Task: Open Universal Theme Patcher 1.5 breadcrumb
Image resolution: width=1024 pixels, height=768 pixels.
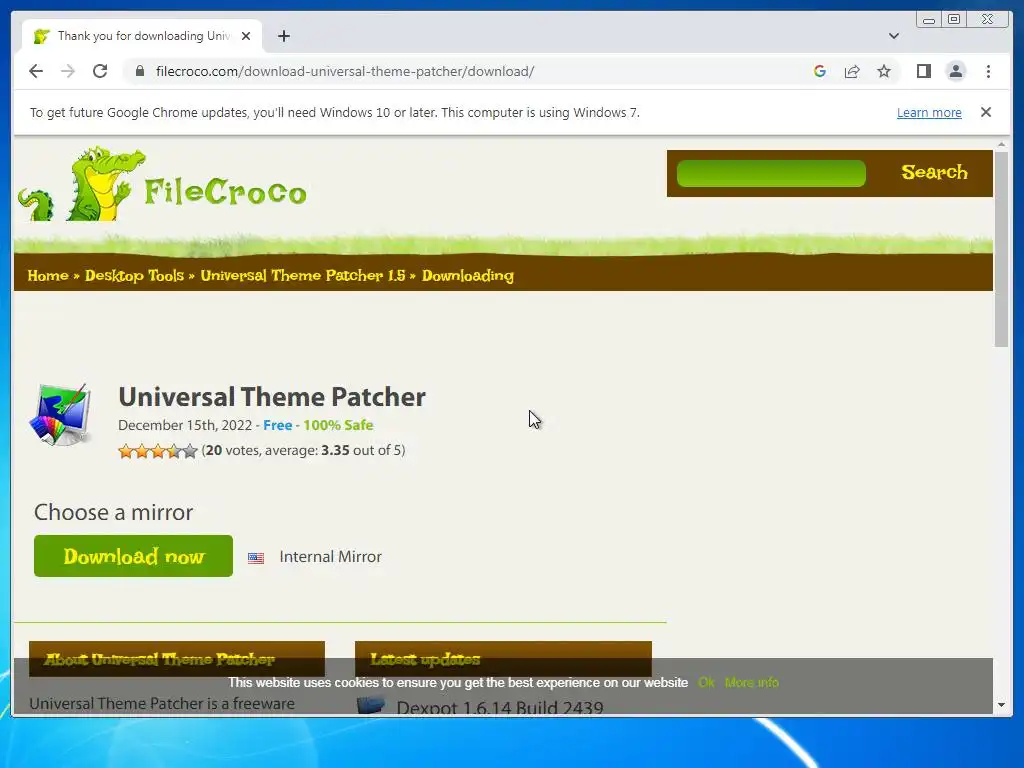Action: coord(303,276)
